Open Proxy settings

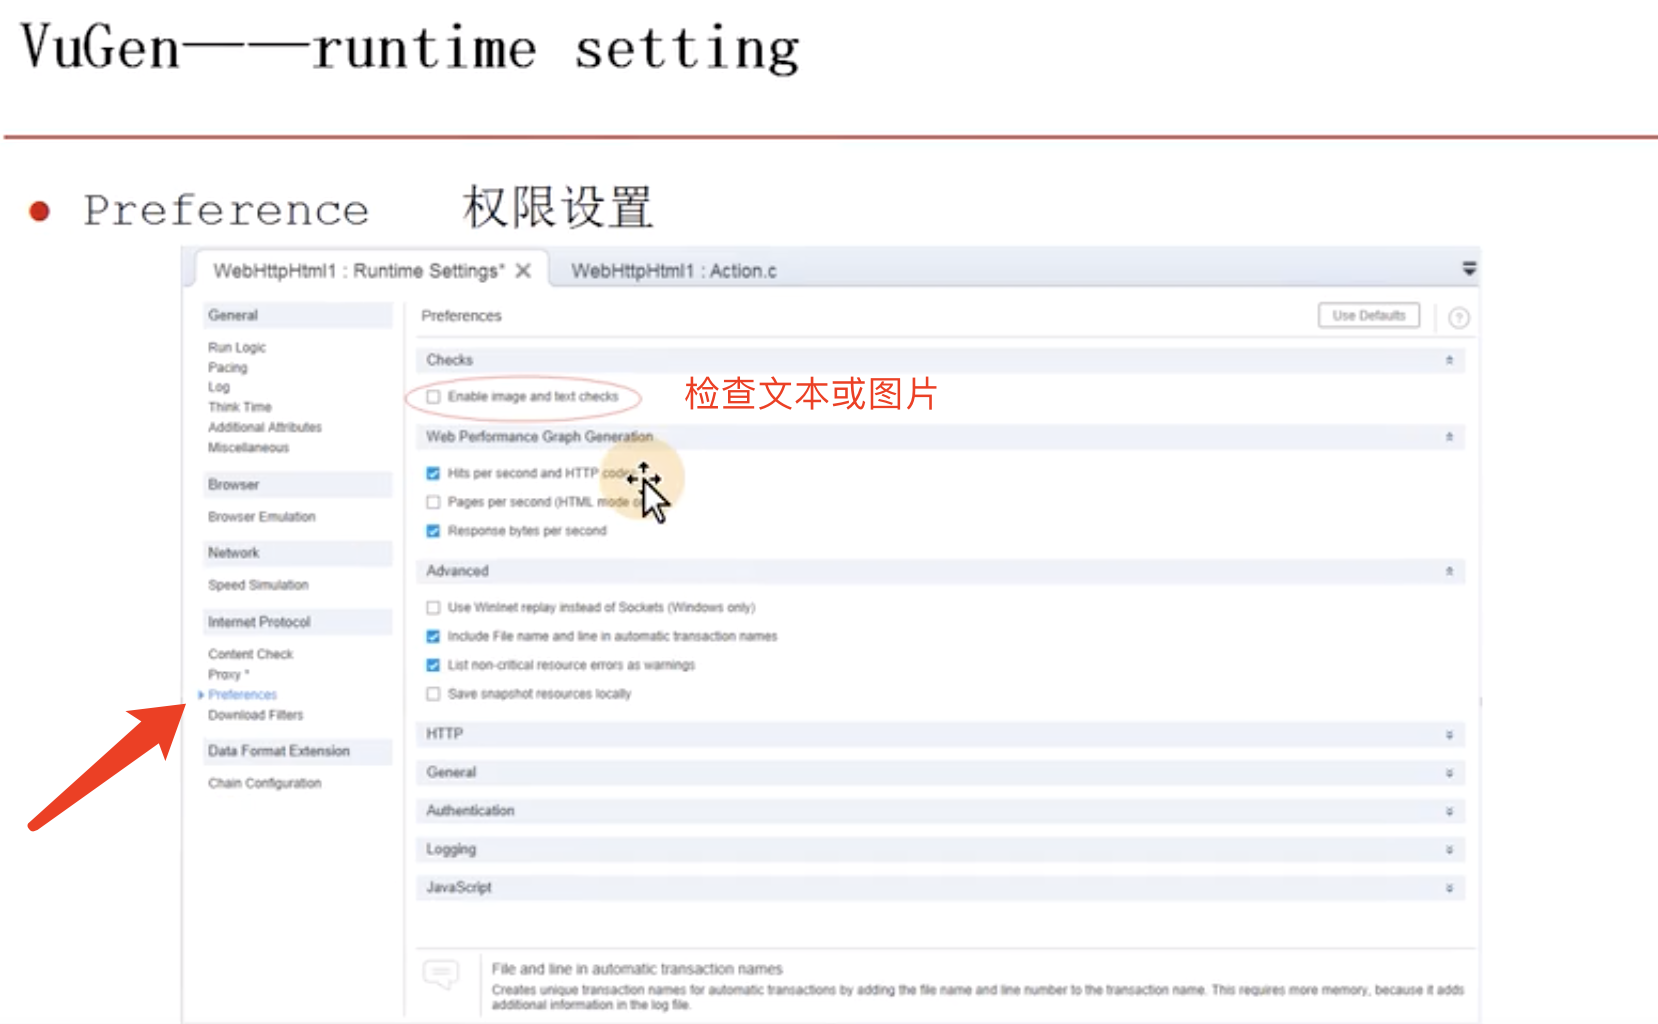[x=229, y=674]
